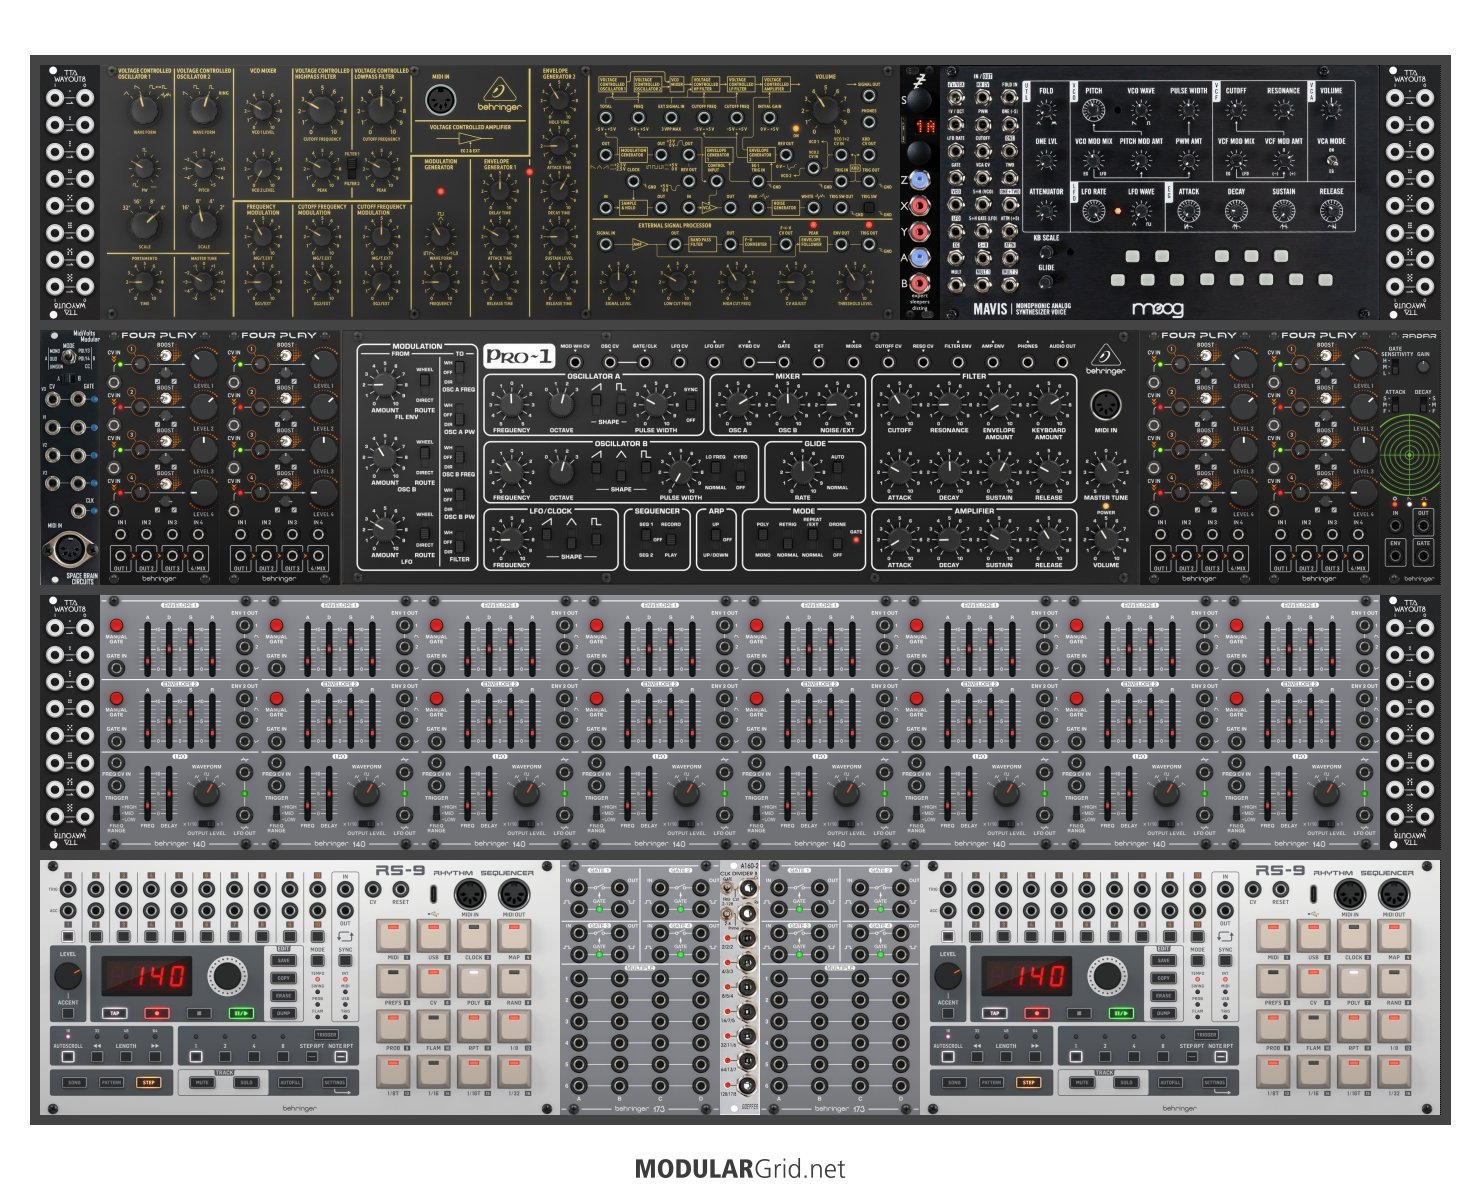Click the Disting Y input jack
Image resolution: width=1481 pixels, height=1190 pixels.
click(920, 232)
